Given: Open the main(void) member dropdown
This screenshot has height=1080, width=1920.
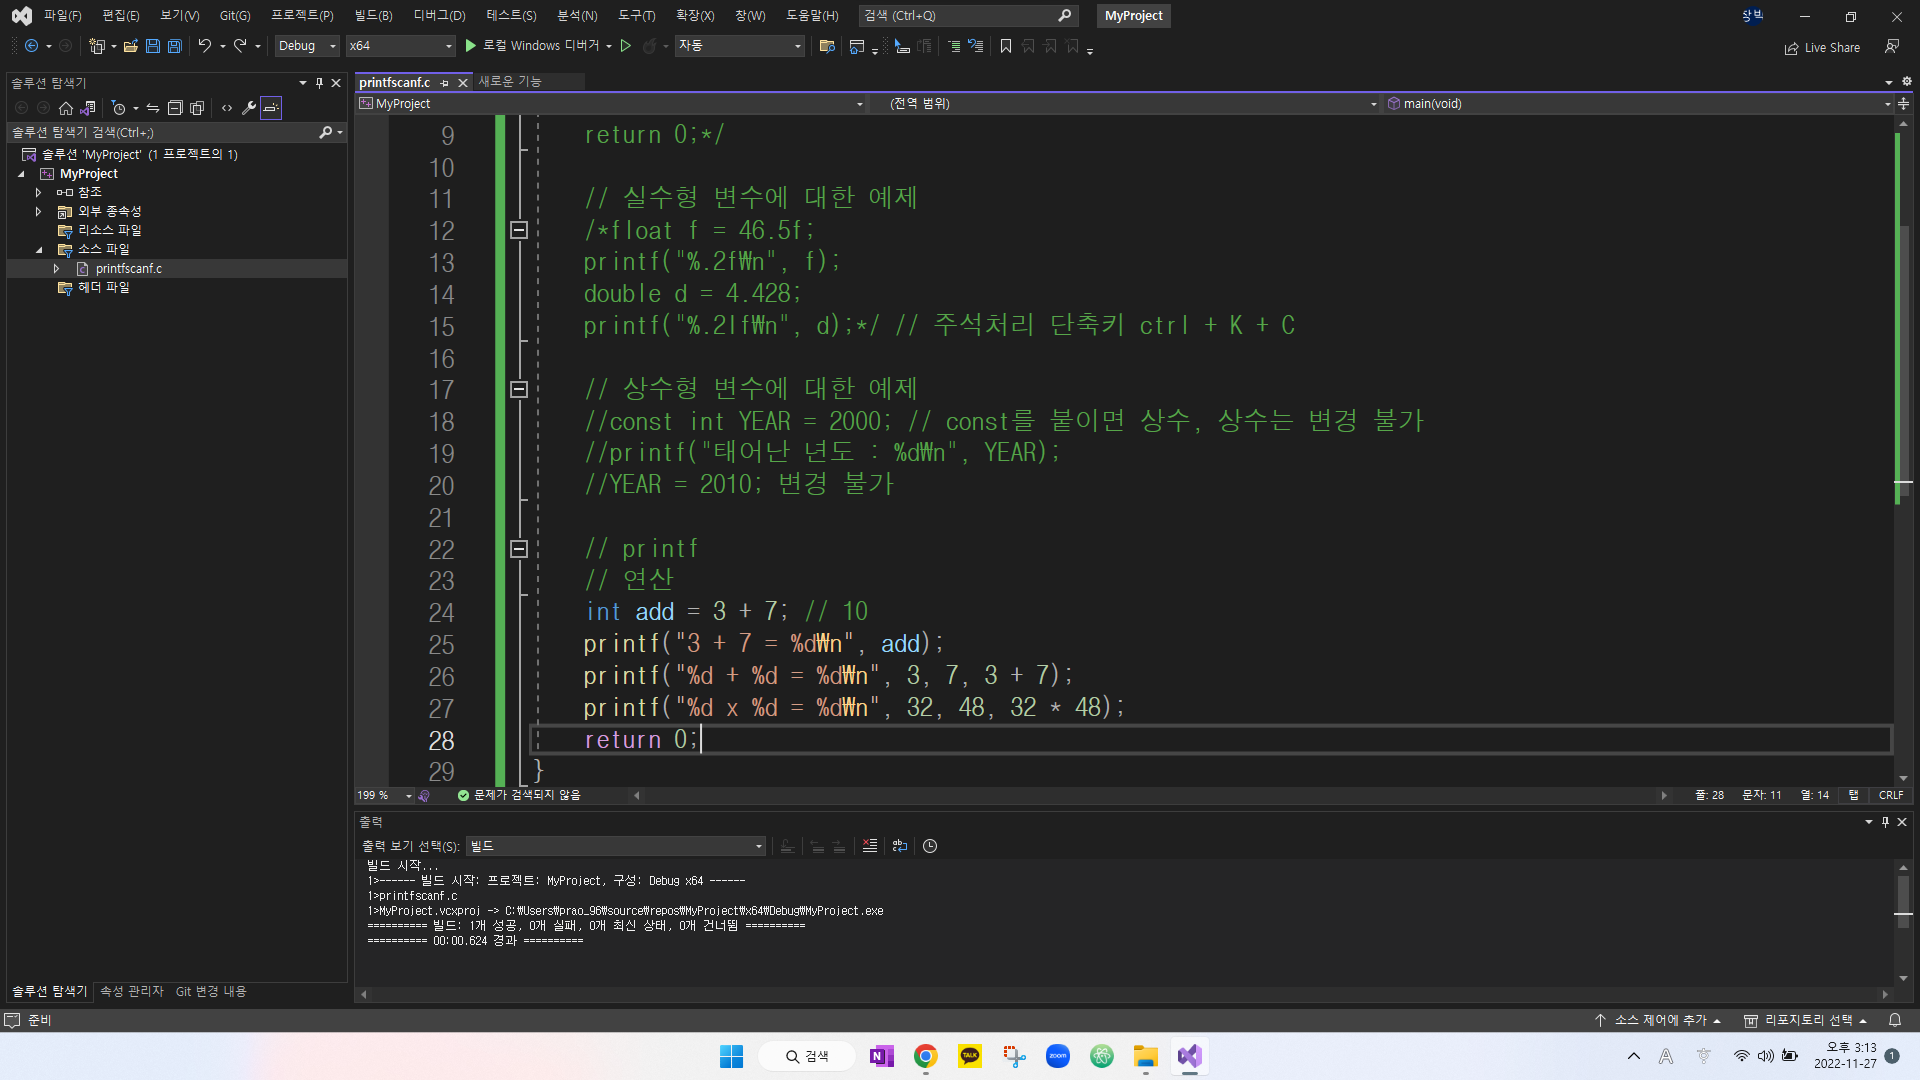Looking at the screenshot, I should pos(1638,104).
